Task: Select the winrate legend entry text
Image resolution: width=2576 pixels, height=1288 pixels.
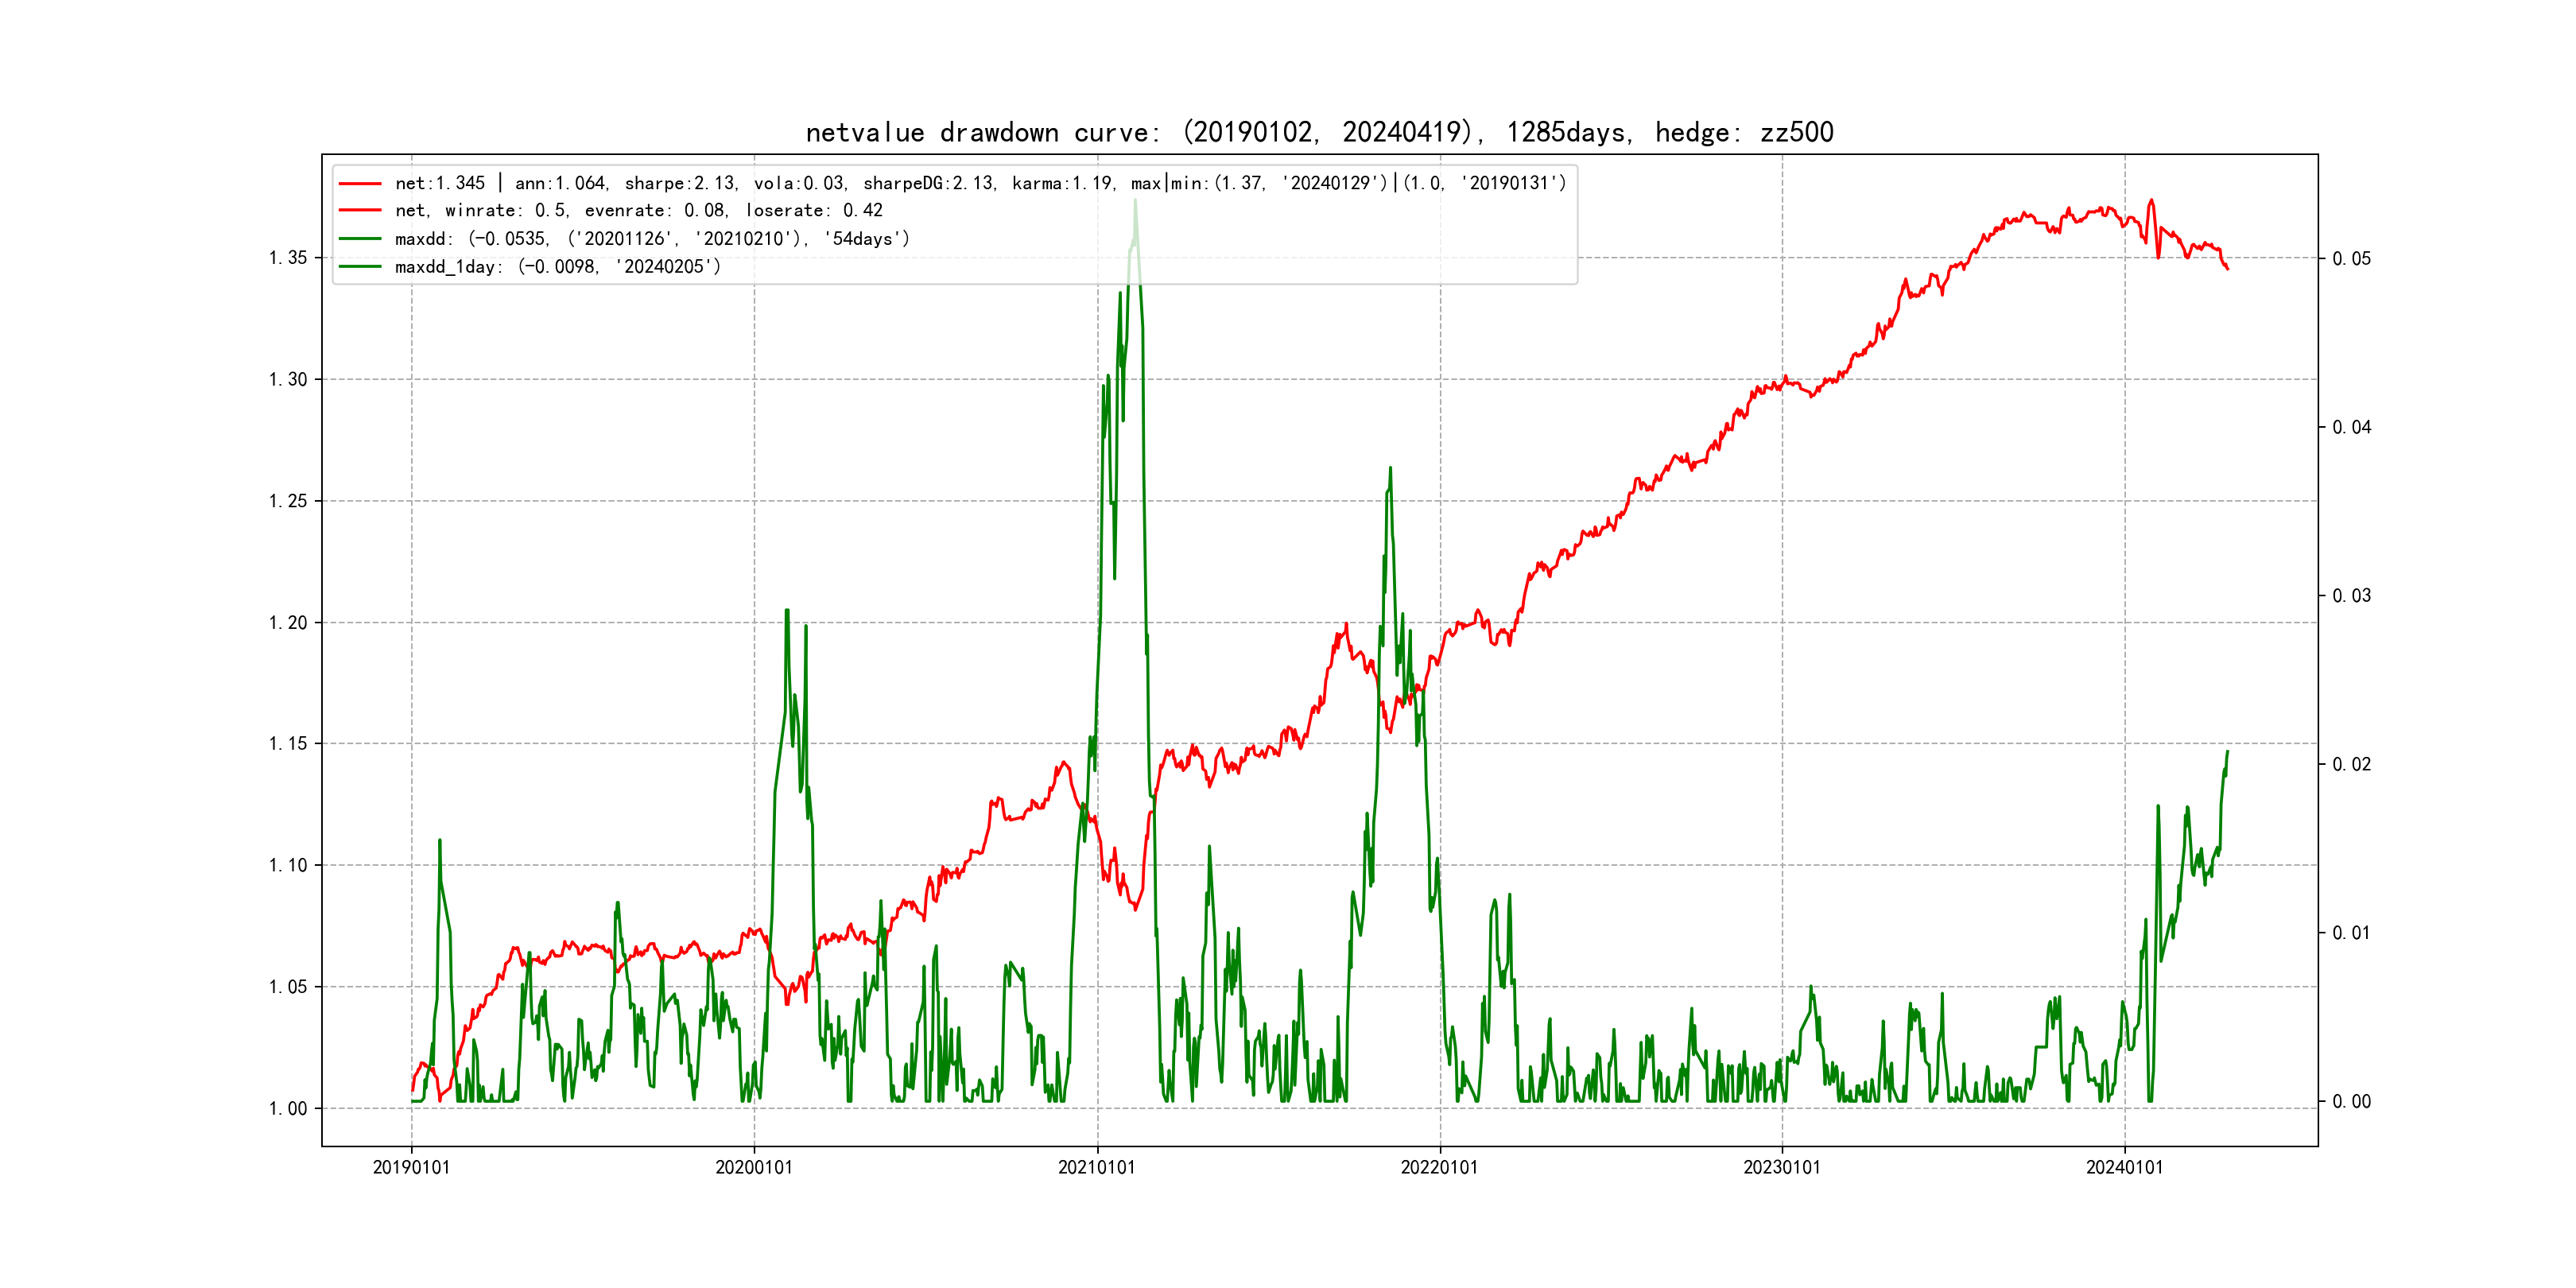Action: pos(638,211)
